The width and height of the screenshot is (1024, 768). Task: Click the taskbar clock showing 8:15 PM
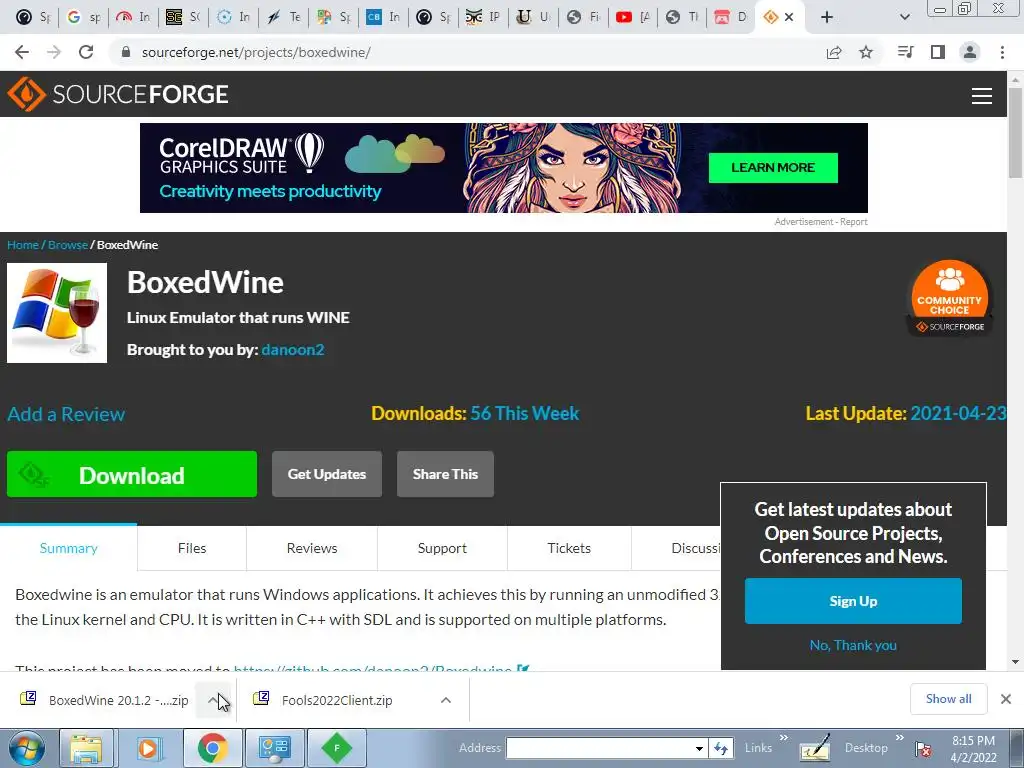[x=973, y=749]
